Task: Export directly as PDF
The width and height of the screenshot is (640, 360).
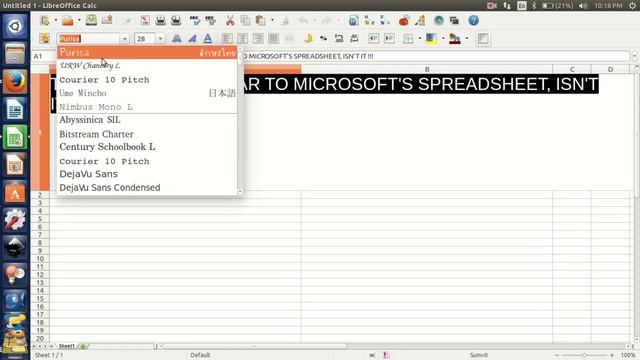Action: coord(145,20)
